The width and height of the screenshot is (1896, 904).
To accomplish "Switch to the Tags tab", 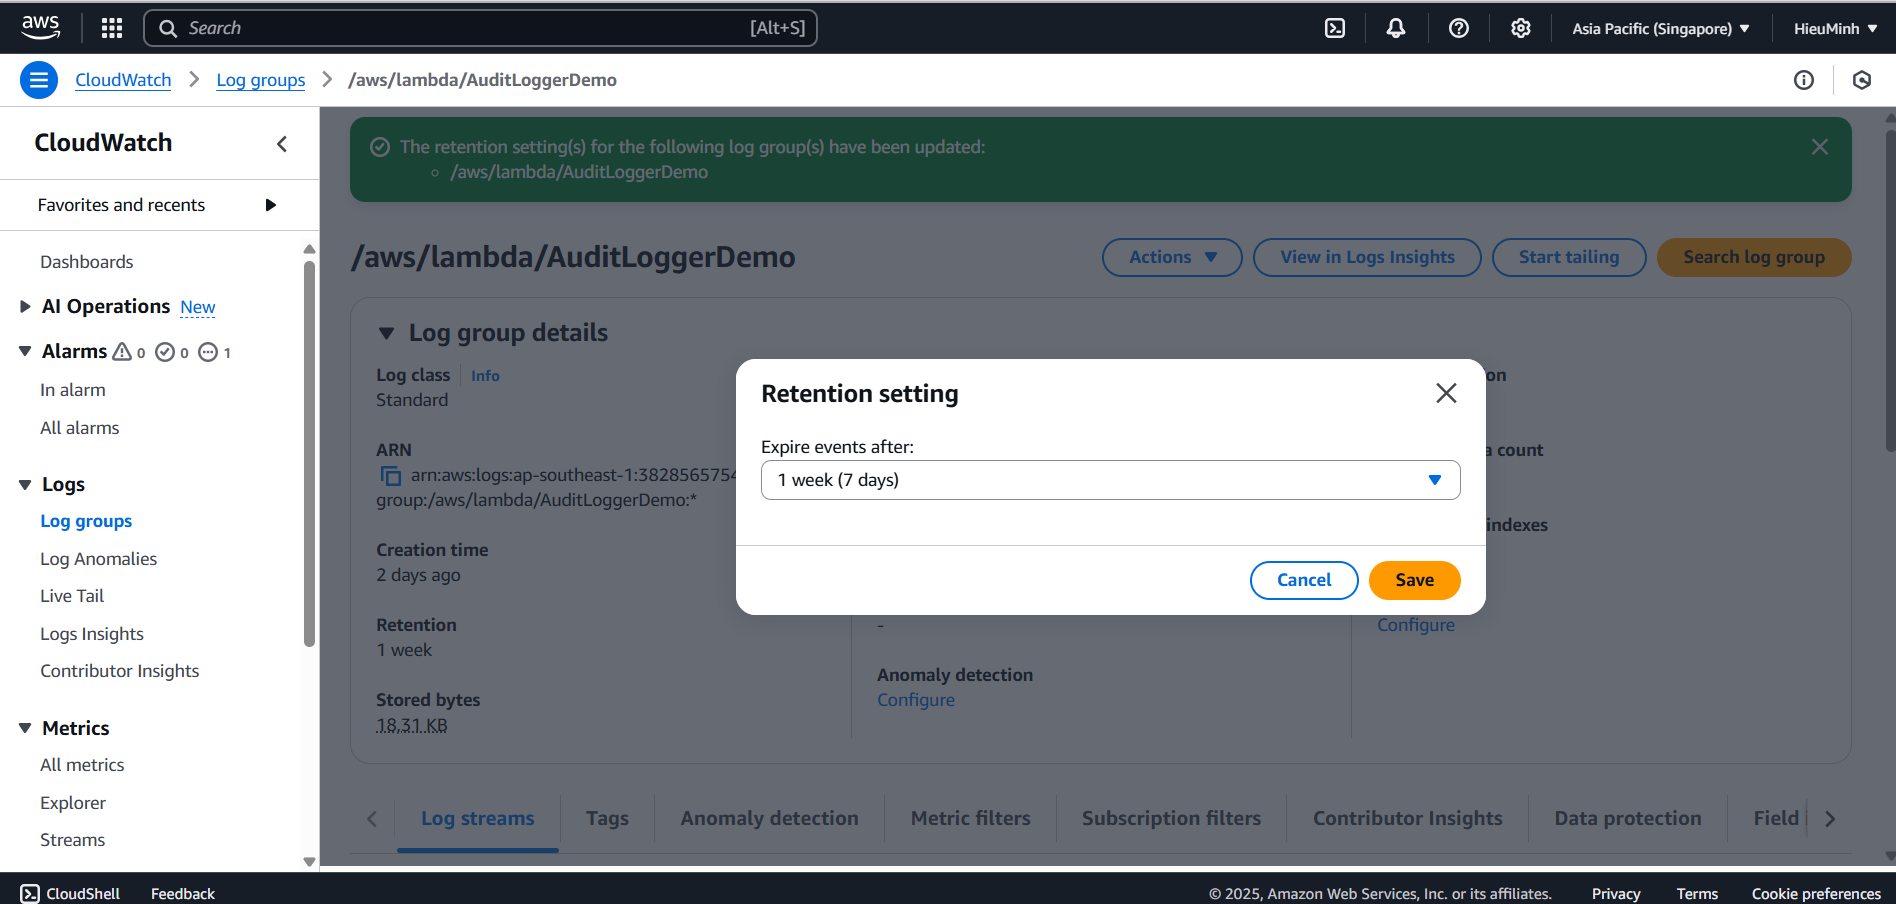I will click(x=607, y=818).
